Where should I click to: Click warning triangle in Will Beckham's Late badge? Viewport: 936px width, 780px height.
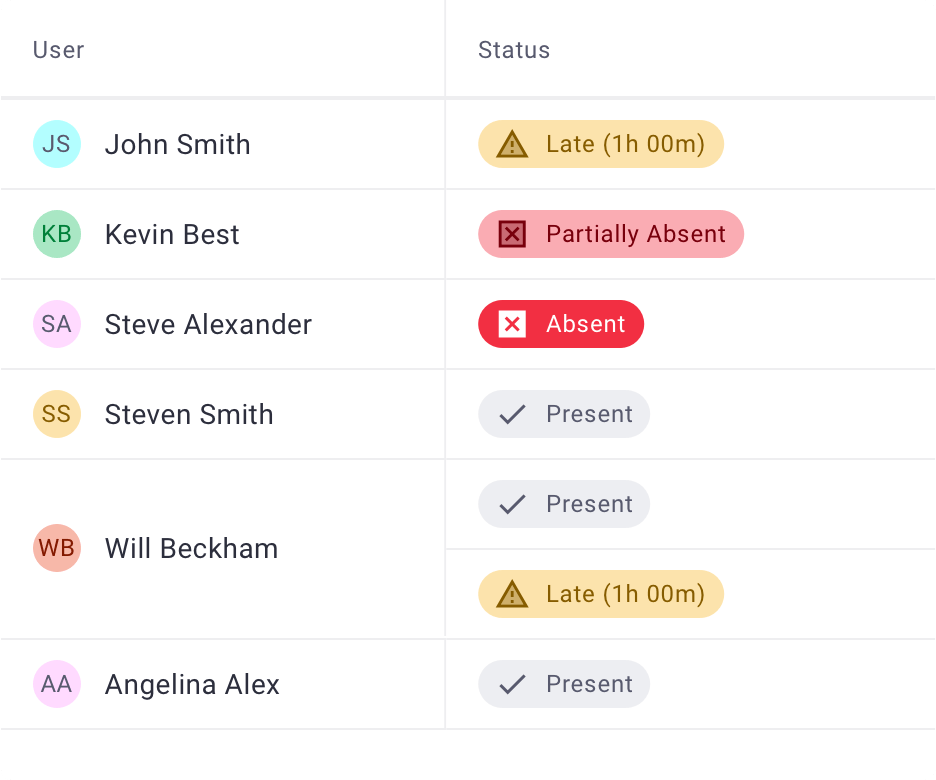click(x=512, y=594)
